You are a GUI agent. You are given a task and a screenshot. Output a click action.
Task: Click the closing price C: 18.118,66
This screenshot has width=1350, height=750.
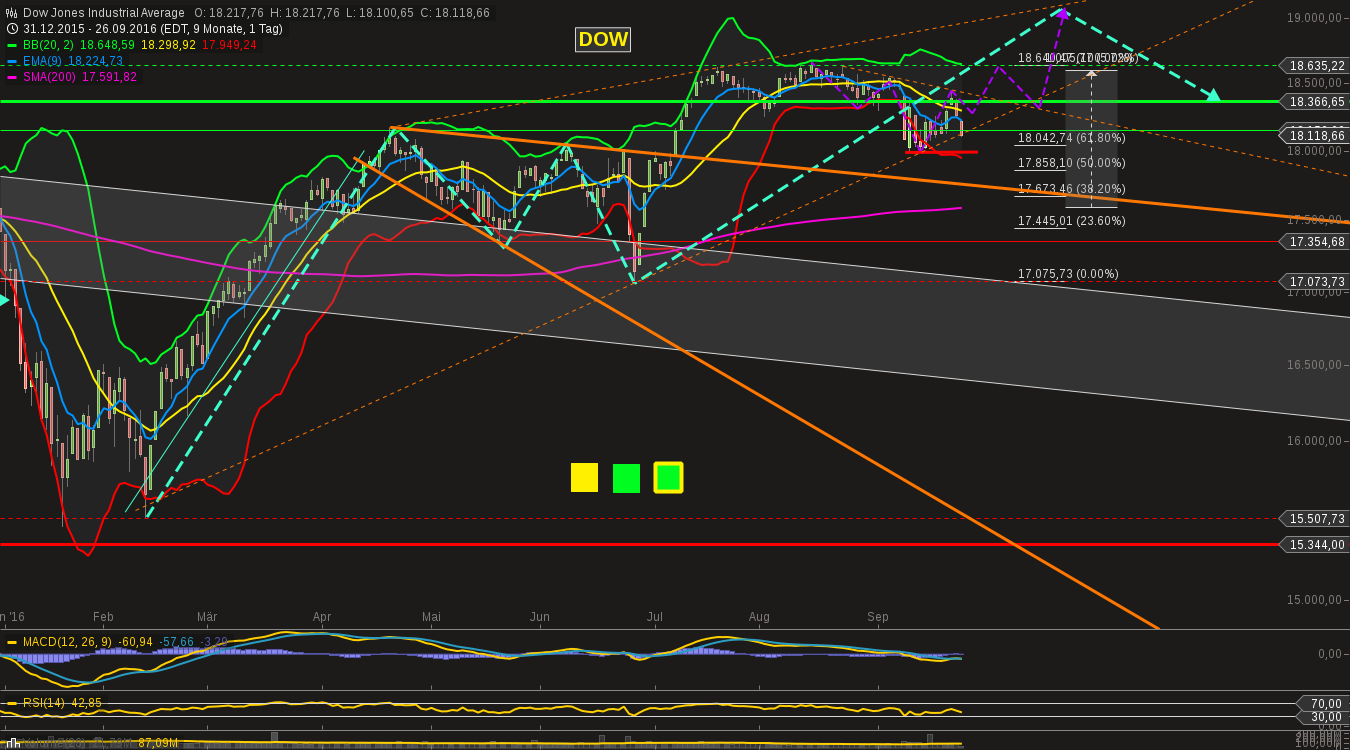pos(455,13)
